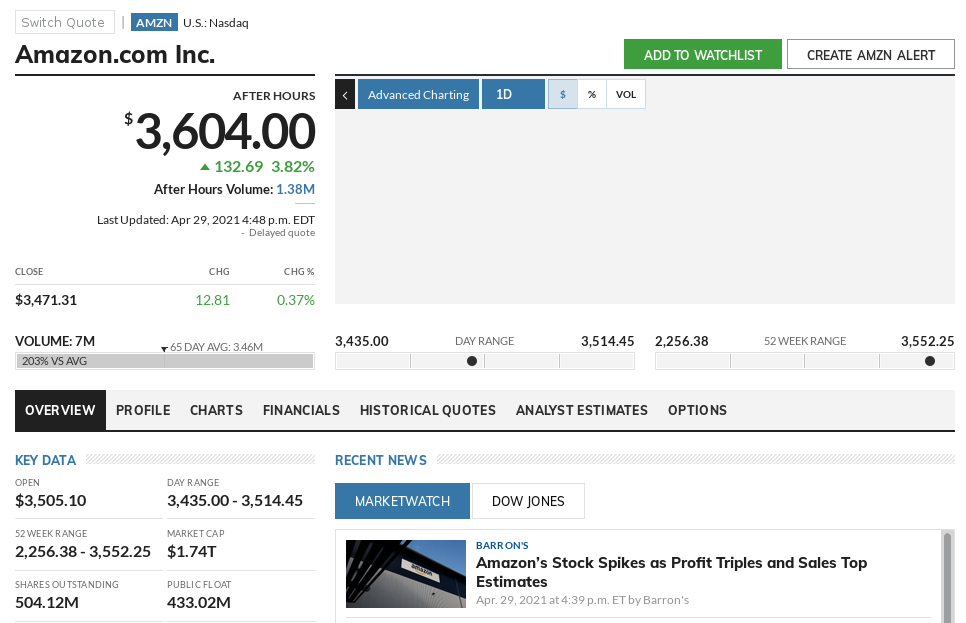Open the Overview tab
This screenshot has height=623, width=966.
click(x=60, y=410)
